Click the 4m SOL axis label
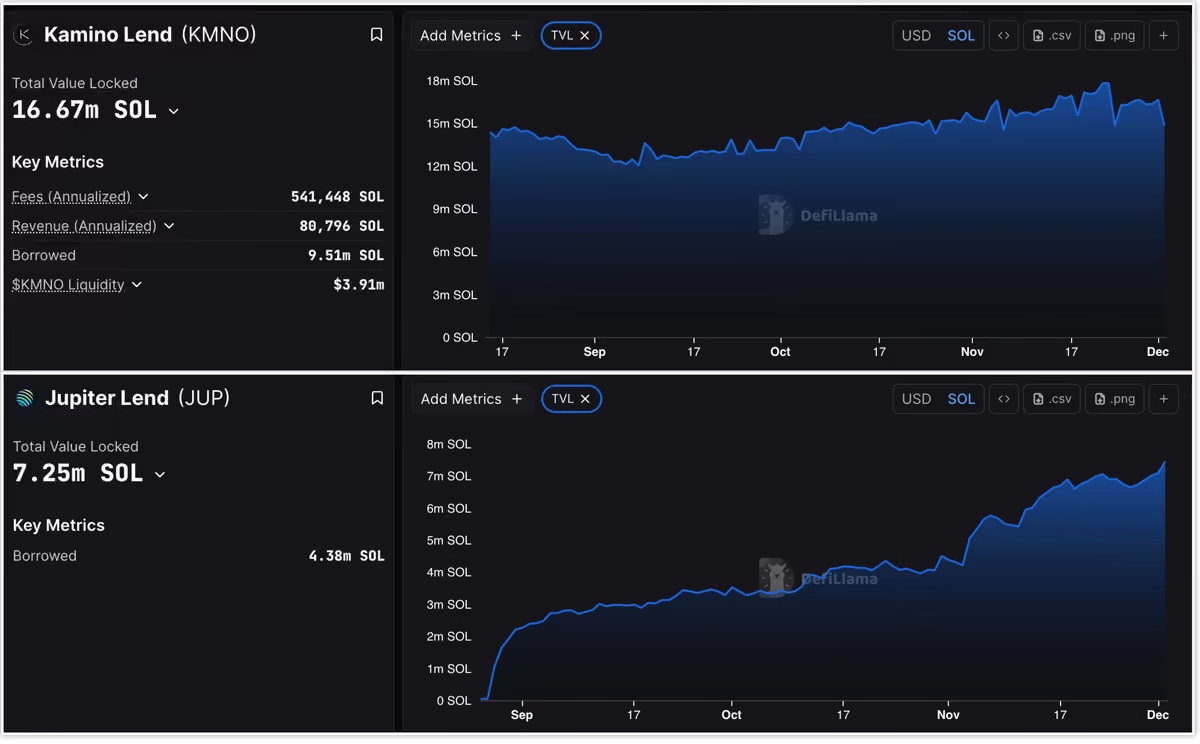This screenshot has width=1200, height=744. click(x=449, y=572)
